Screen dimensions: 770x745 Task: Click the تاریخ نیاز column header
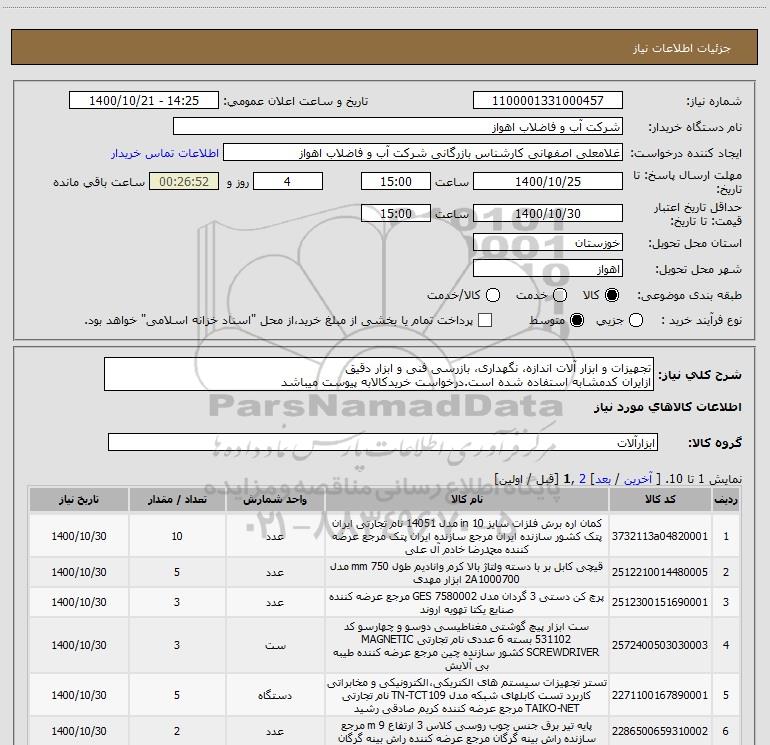click(79, 499)
